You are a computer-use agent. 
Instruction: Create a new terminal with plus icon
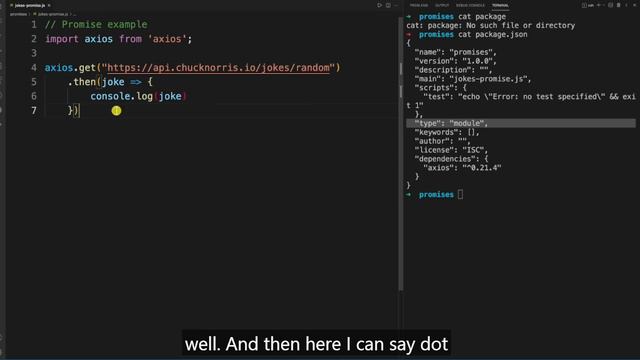pos(598,5)
